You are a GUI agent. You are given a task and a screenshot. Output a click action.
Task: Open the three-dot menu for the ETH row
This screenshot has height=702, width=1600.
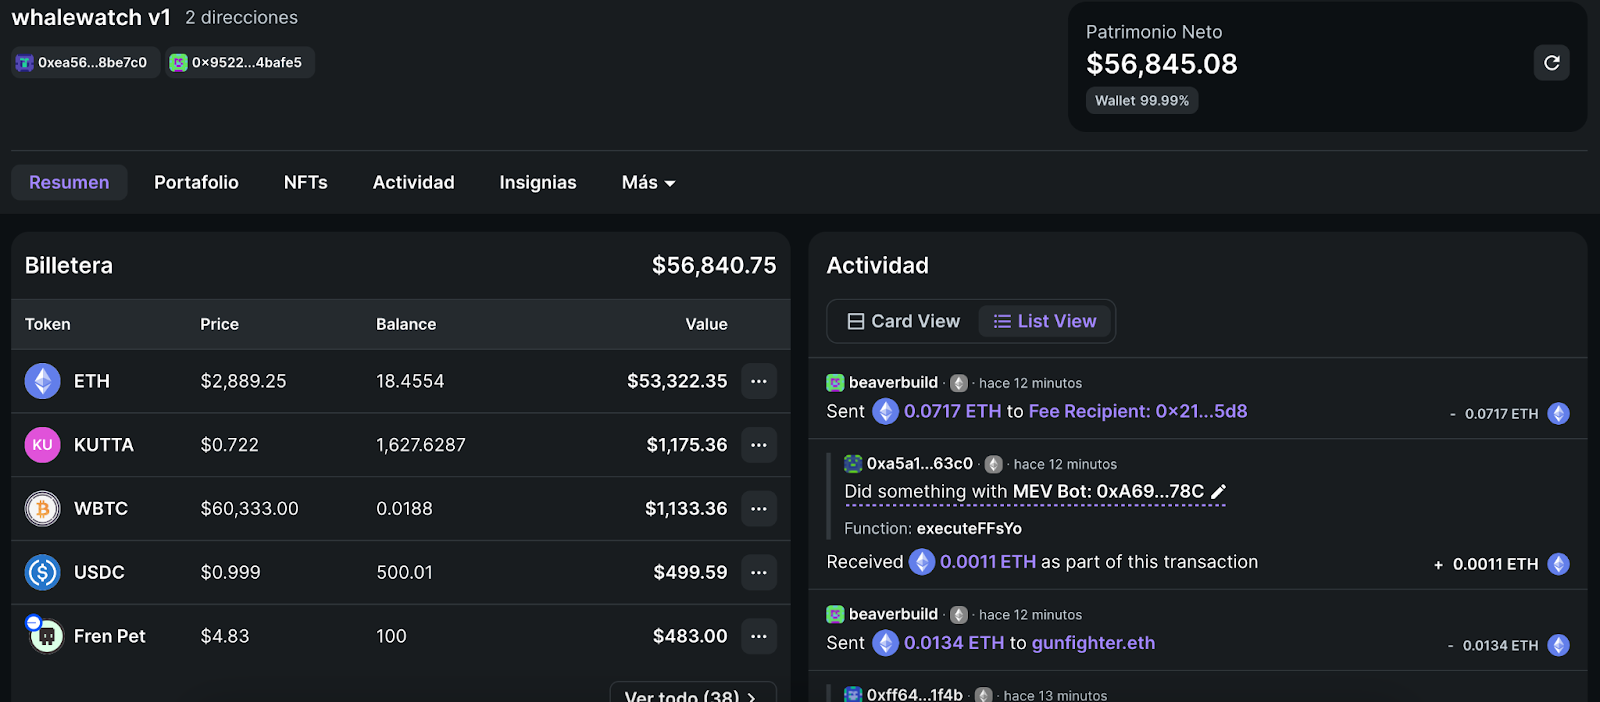(x=759, y=381)
